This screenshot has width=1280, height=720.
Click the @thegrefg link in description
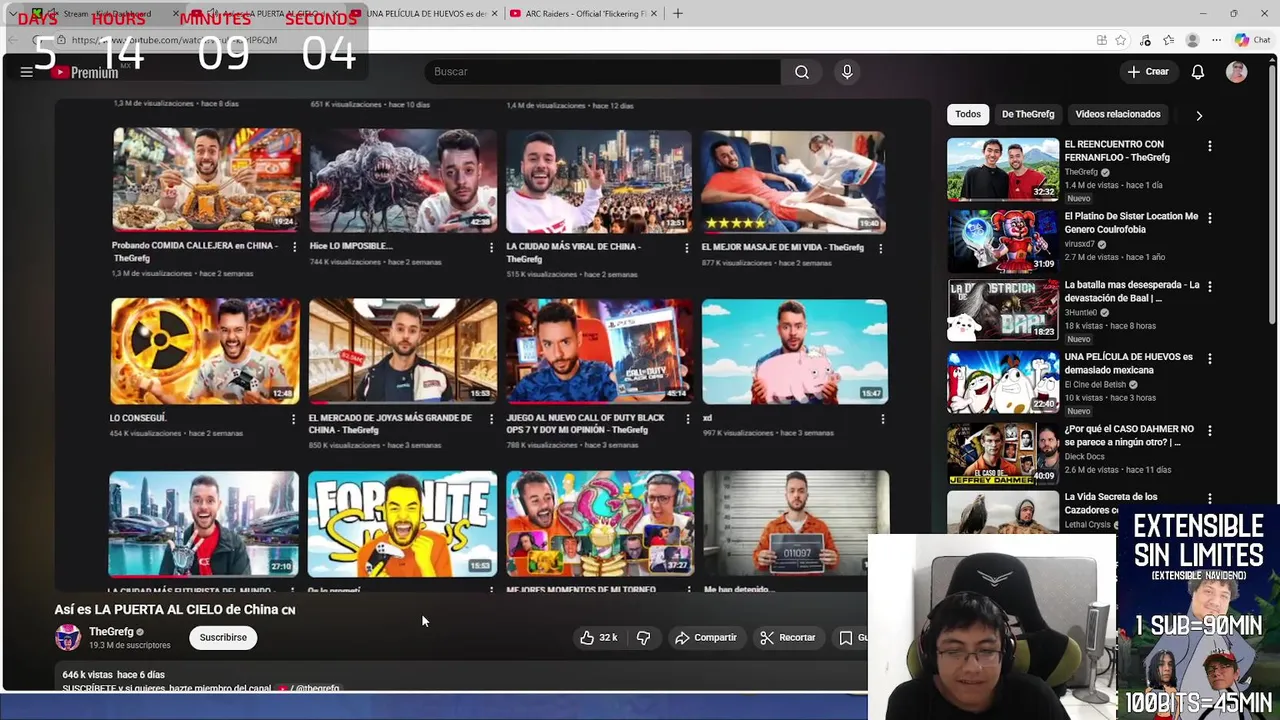click(317, 688)
